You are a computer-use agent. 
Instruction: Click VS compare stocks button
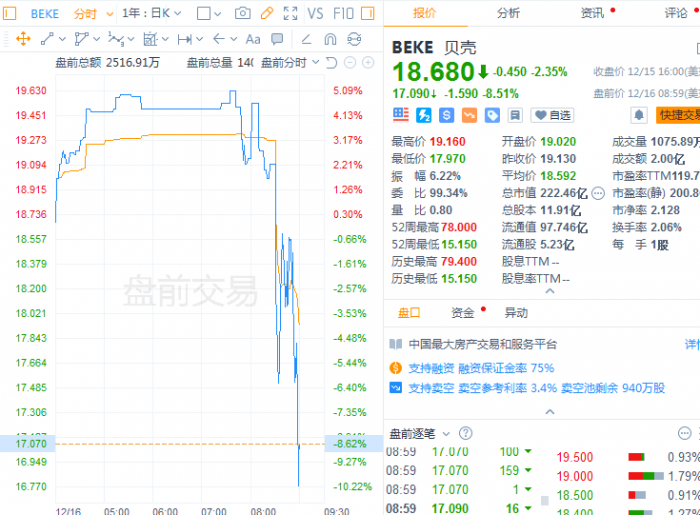[315, 14]
